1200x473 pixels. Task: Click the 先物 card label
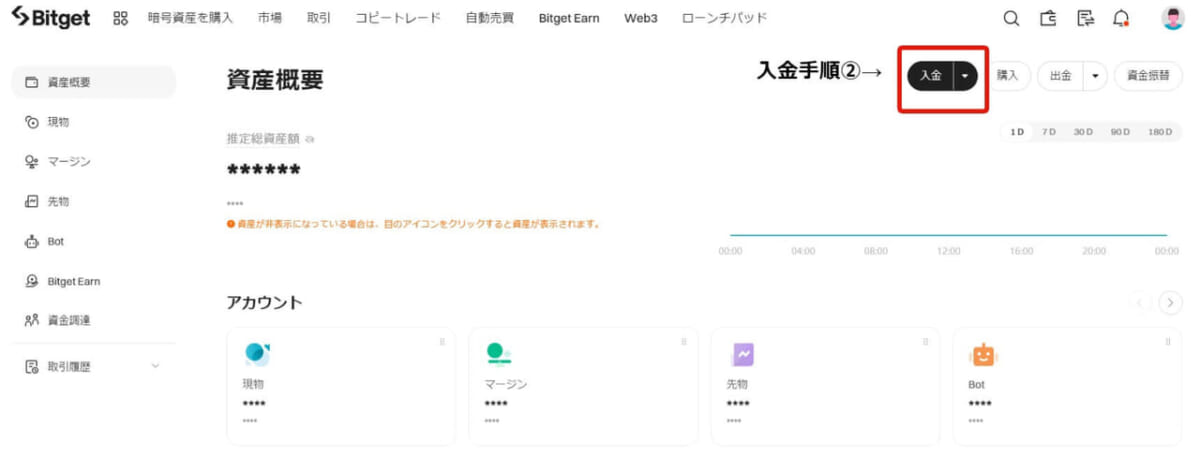pos(737,384)
